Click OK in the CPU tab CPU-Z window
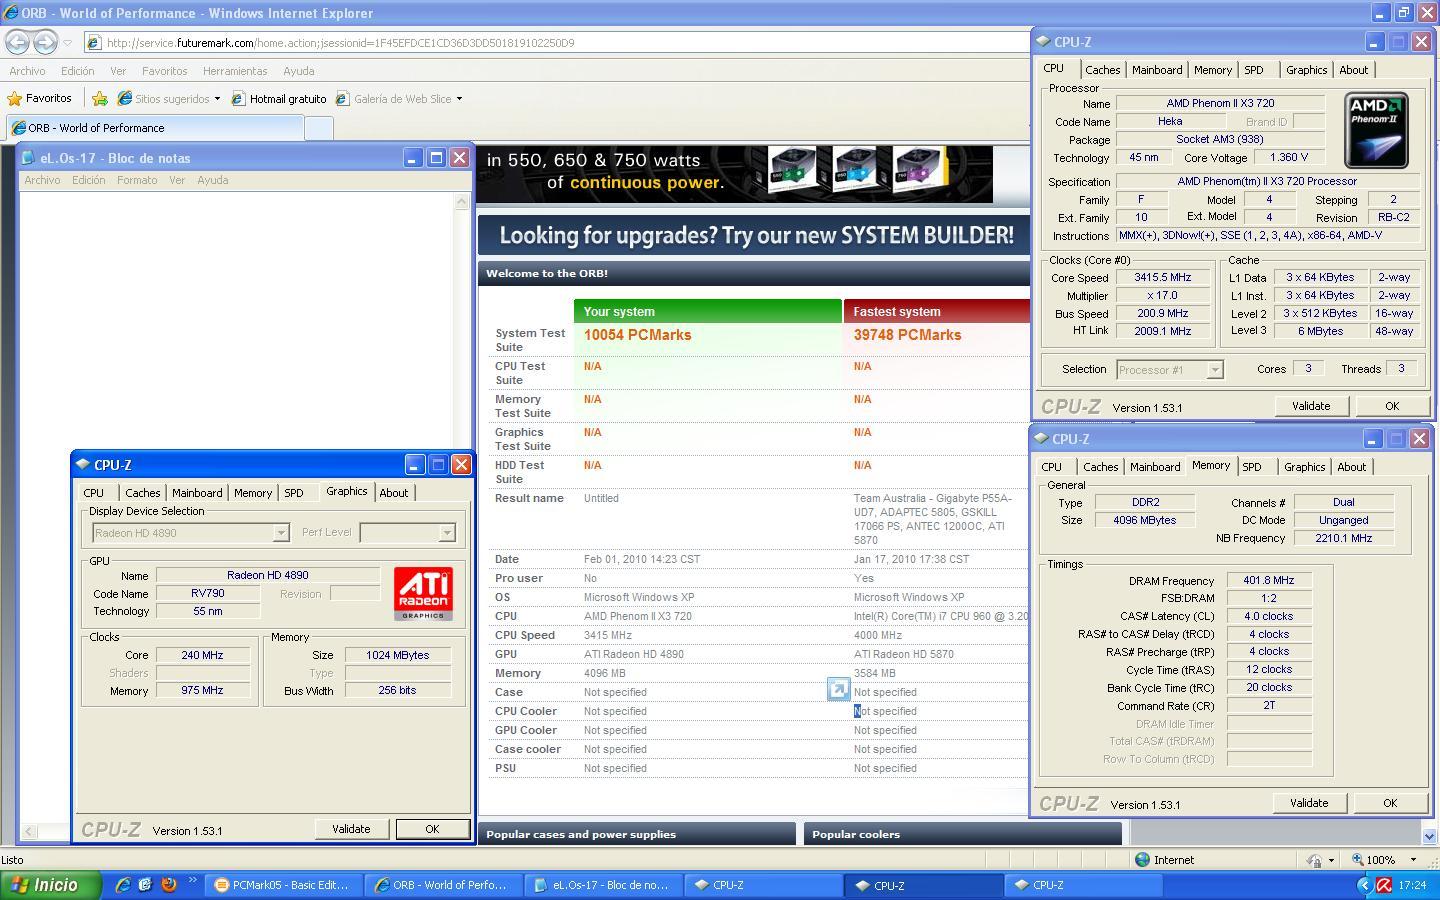This screenshot has height=900, width=1440. coord(1392,406)
